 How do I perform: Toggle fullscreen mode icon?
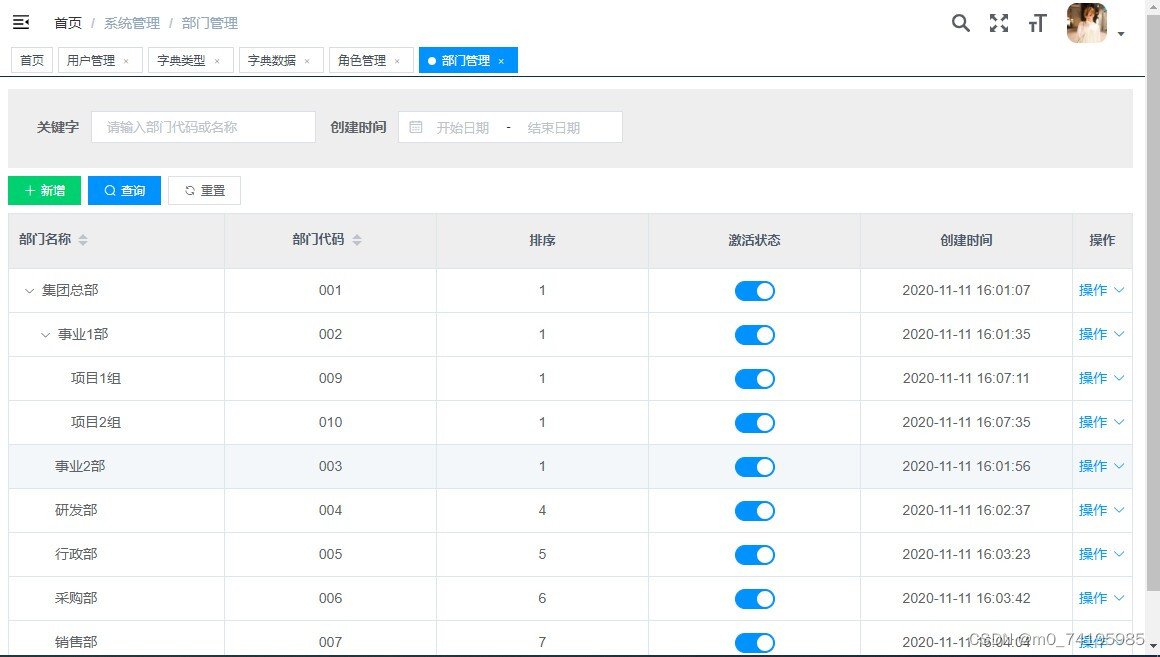click(999, 23)
